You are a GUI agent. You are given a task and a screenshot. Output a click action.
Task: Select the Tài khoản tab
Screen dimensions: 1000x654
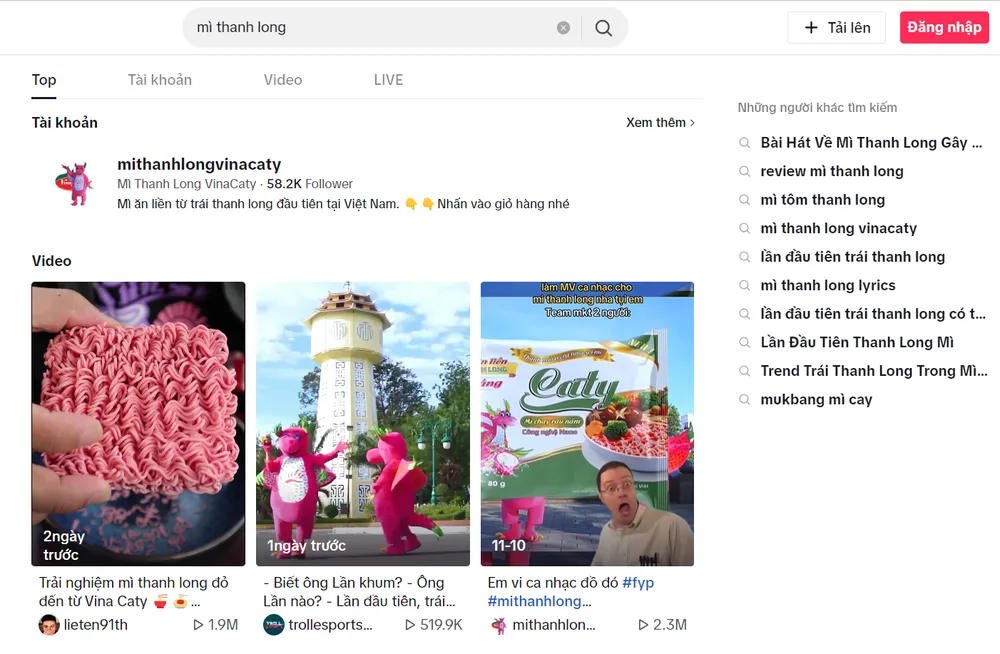tap(159, 79)
